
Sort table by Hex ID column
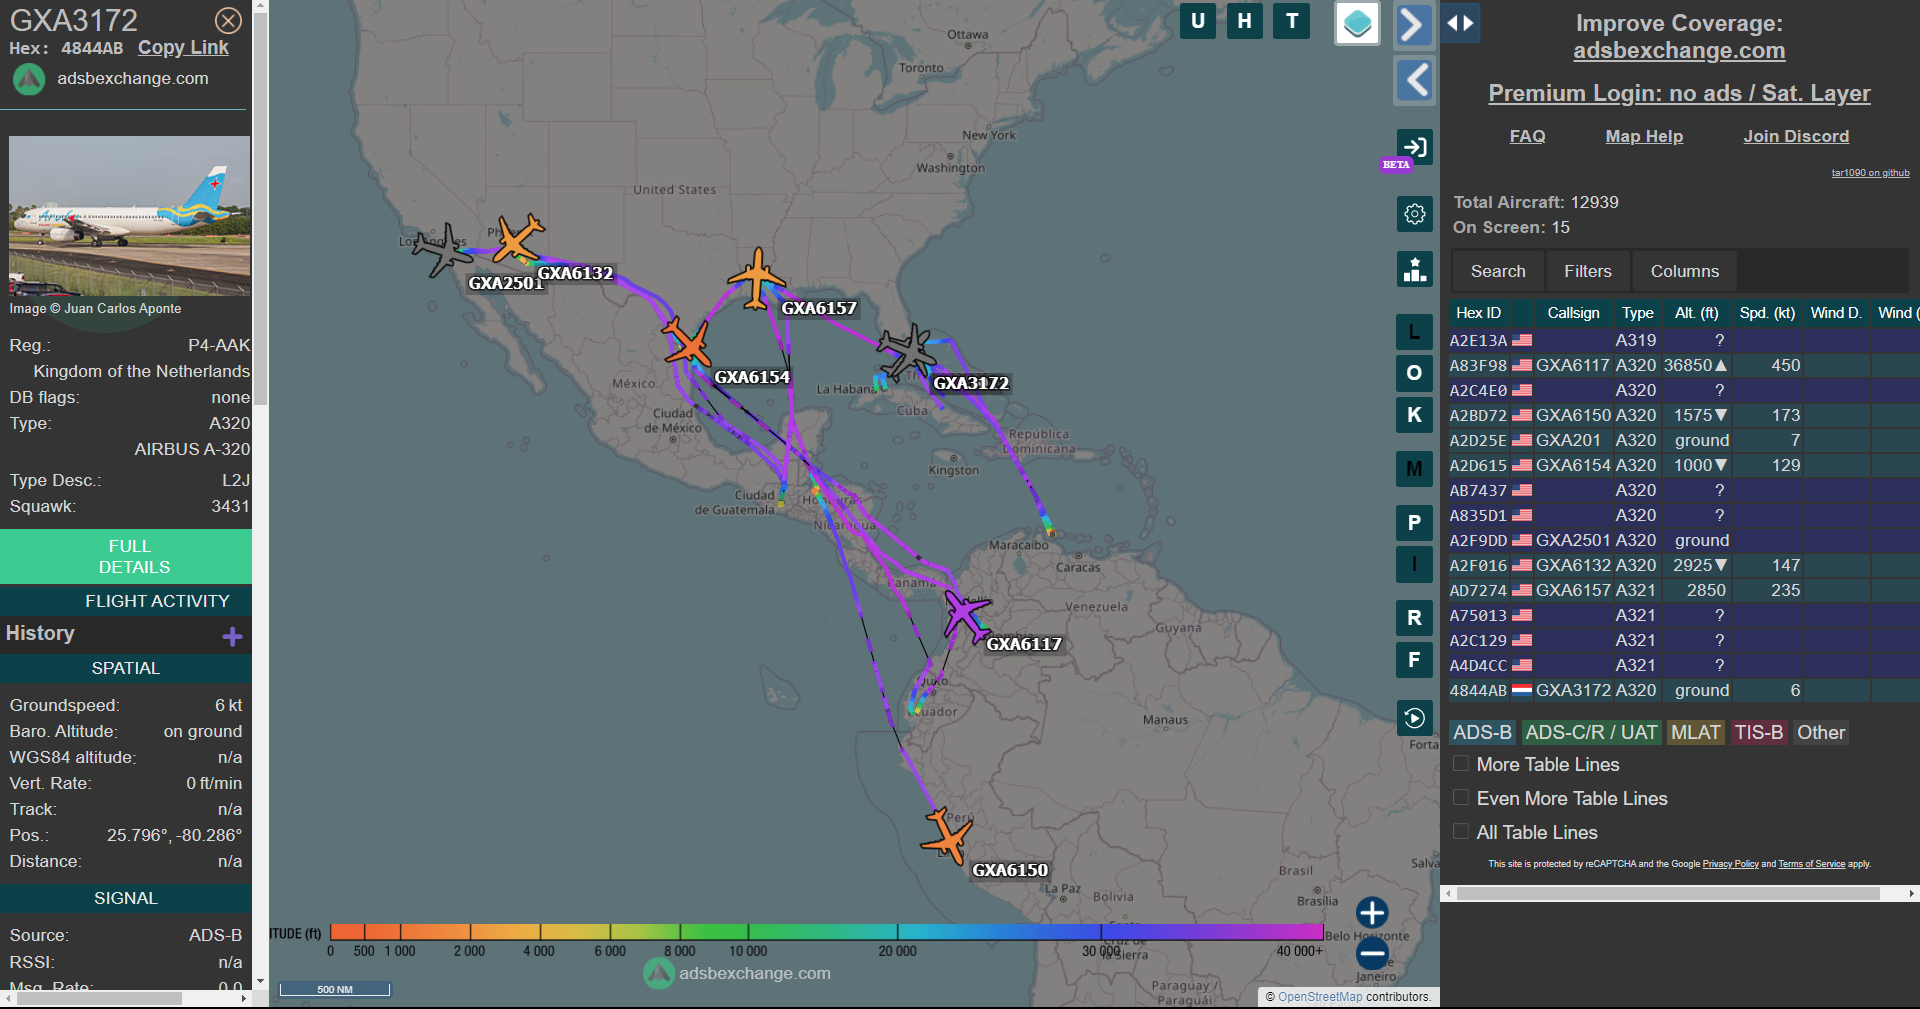(1478, 313)
